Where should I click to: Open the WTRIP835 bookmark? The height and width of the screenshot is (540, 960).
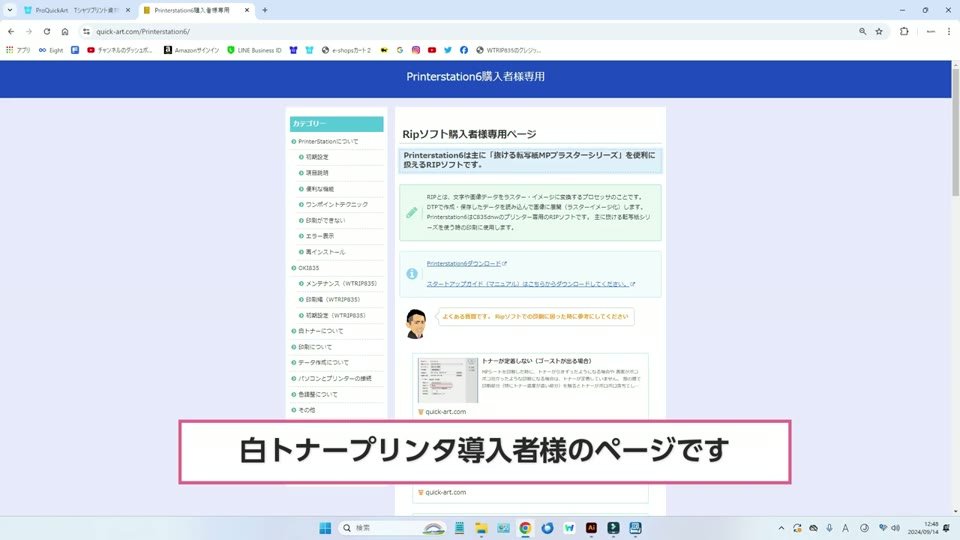tap(508, 50)
